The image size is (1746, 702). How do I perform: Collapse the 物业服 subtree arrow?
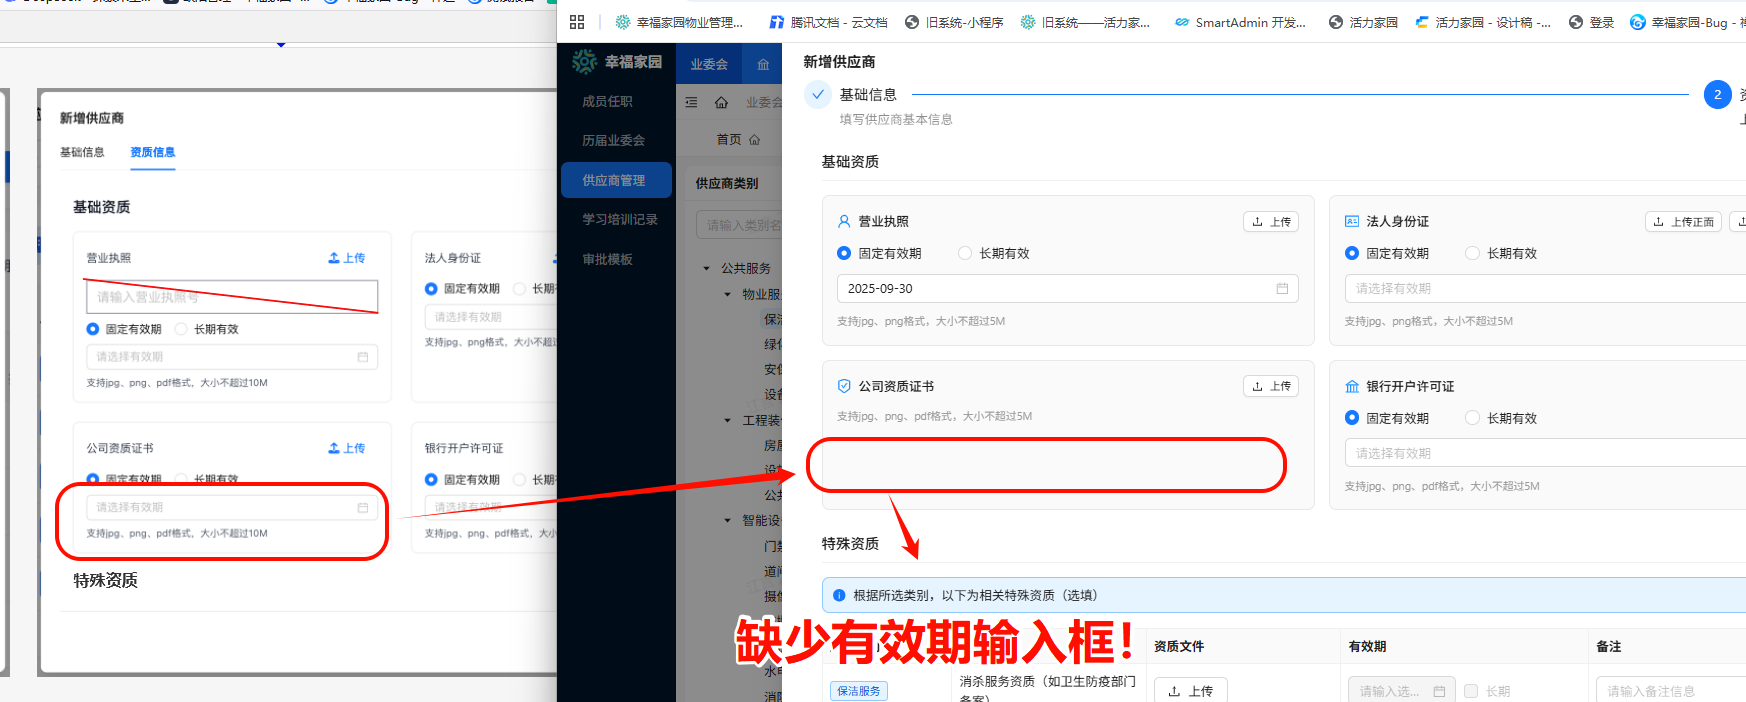click(x=727, y=294)
